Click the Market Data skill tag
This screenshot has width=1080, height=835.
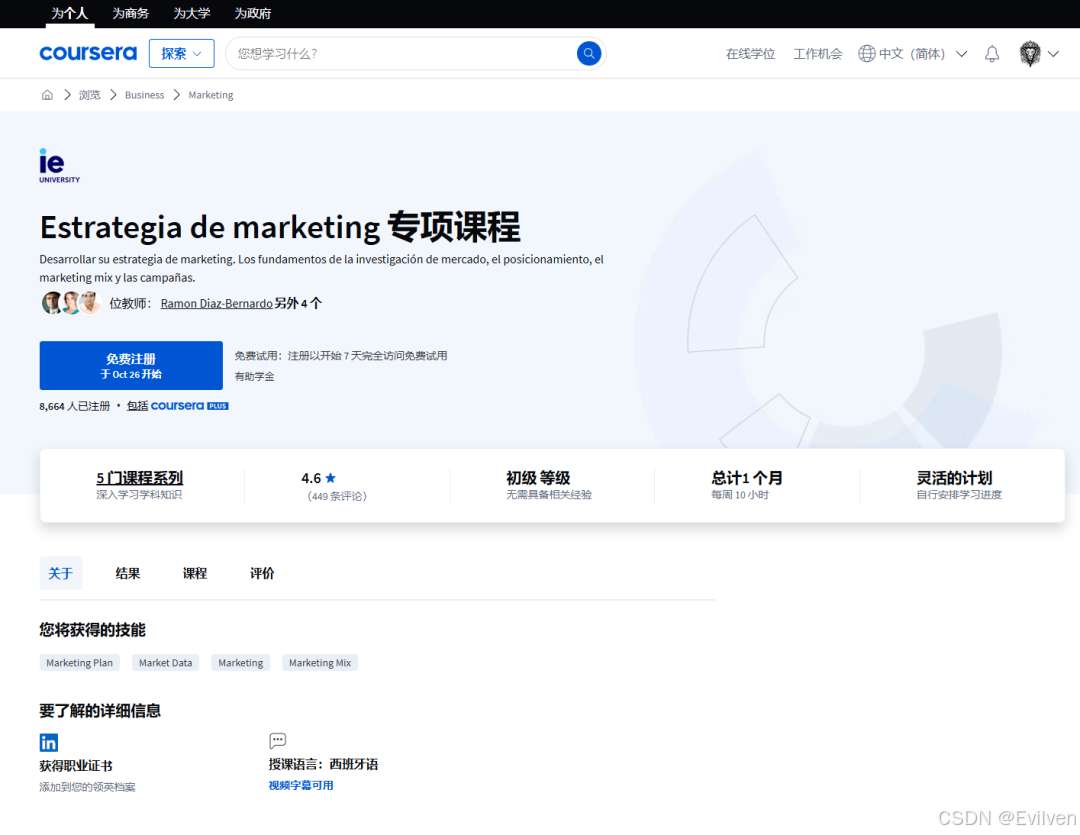[x=165, y=663]
